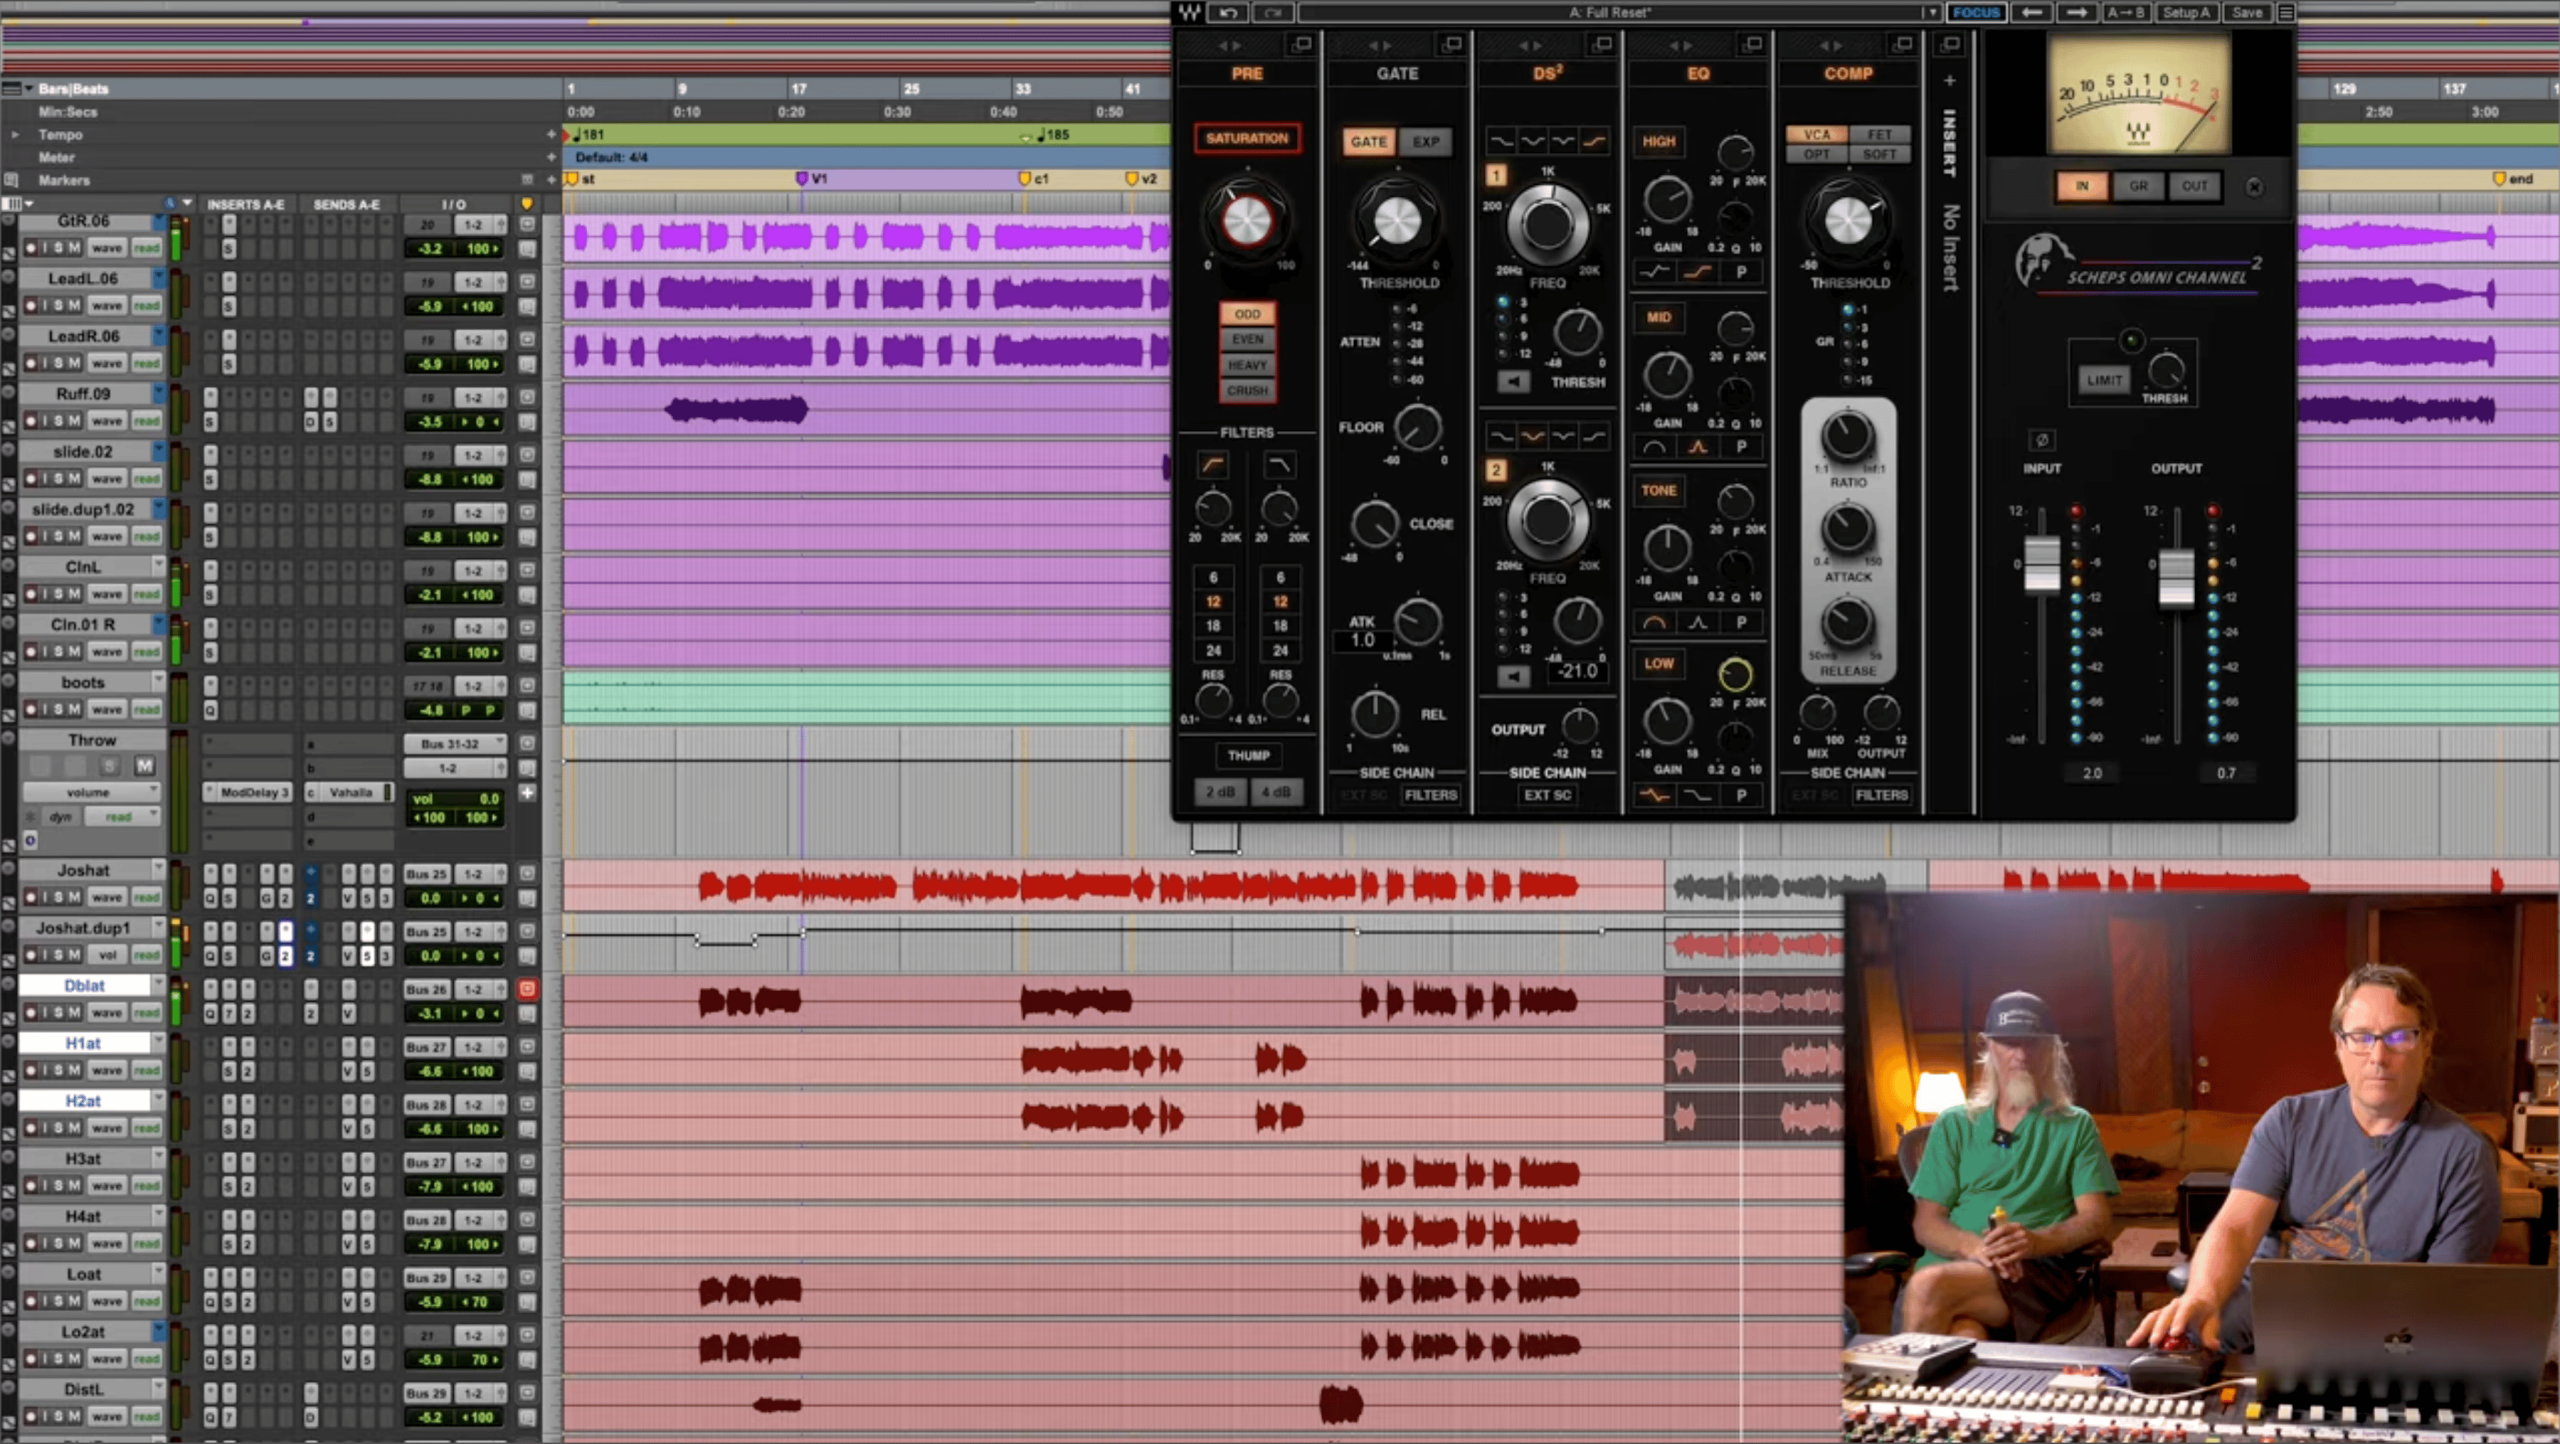This screenshot has height=1444, width=2560.
Task: Mute the Throw track
Action: [x=144, y=766]
